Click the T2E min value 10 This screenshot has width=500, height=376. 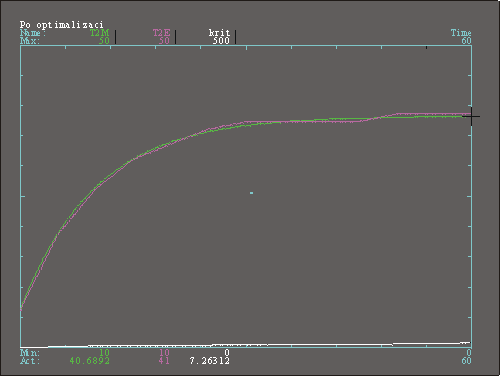(x=164, y=353)
